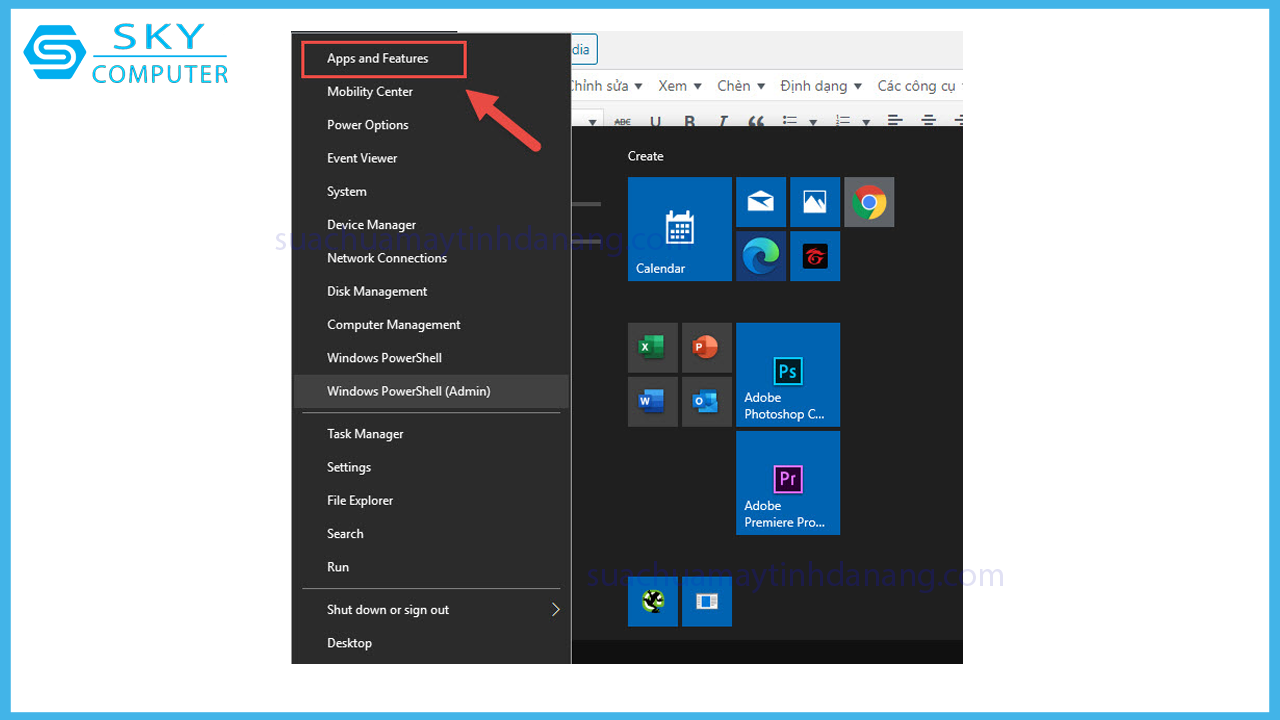Choose Windows PowerShell (Admin)

click(x=409, y=392)
